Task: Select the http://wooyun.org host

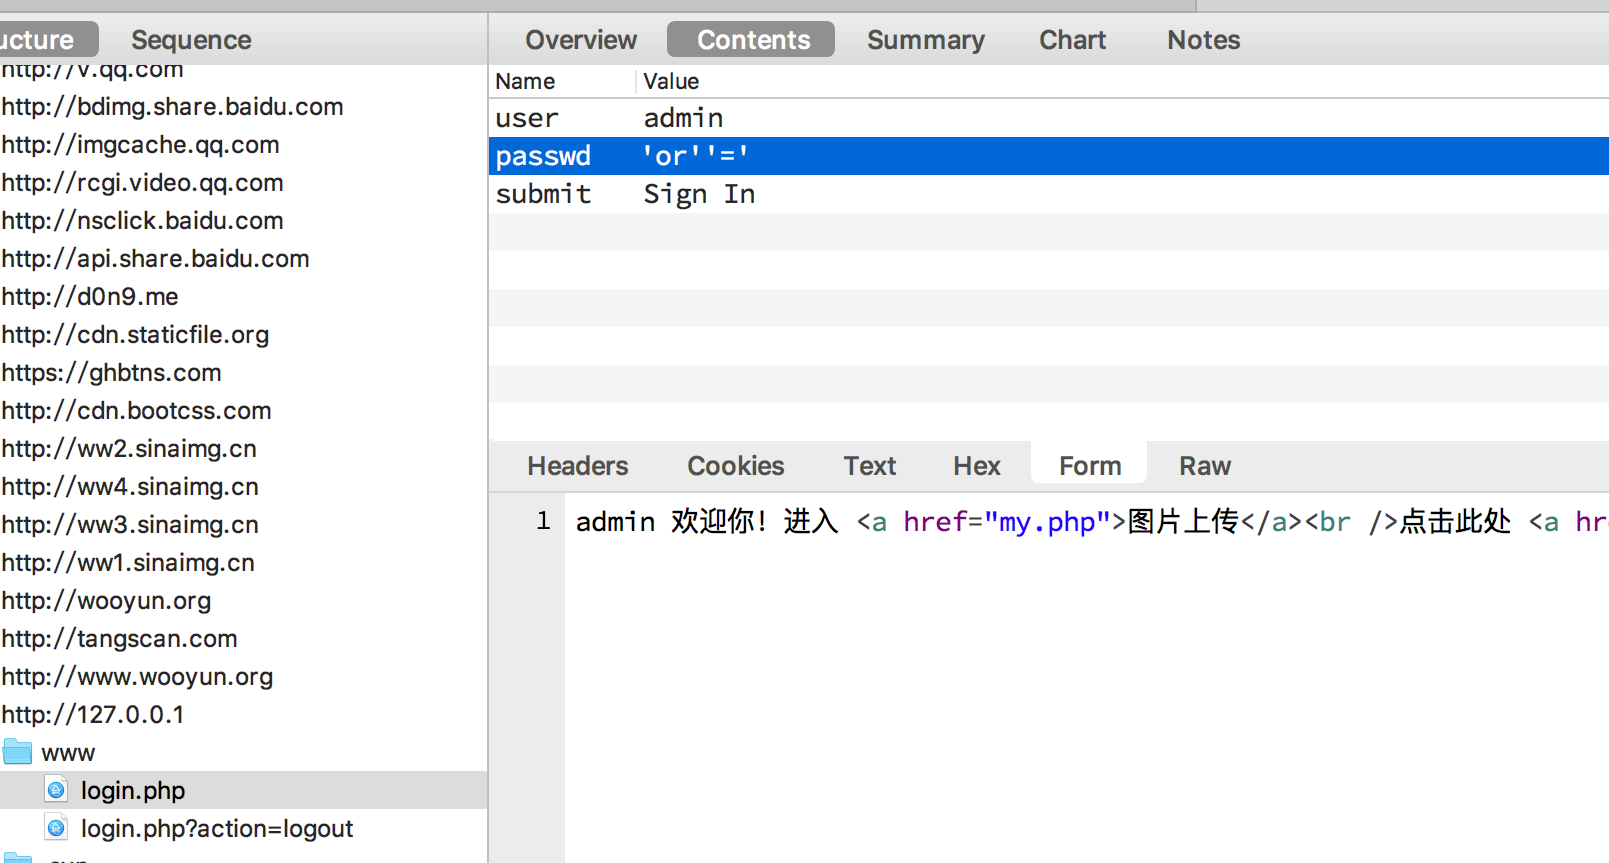Action: pyautogui.click(x=106, y=600)
